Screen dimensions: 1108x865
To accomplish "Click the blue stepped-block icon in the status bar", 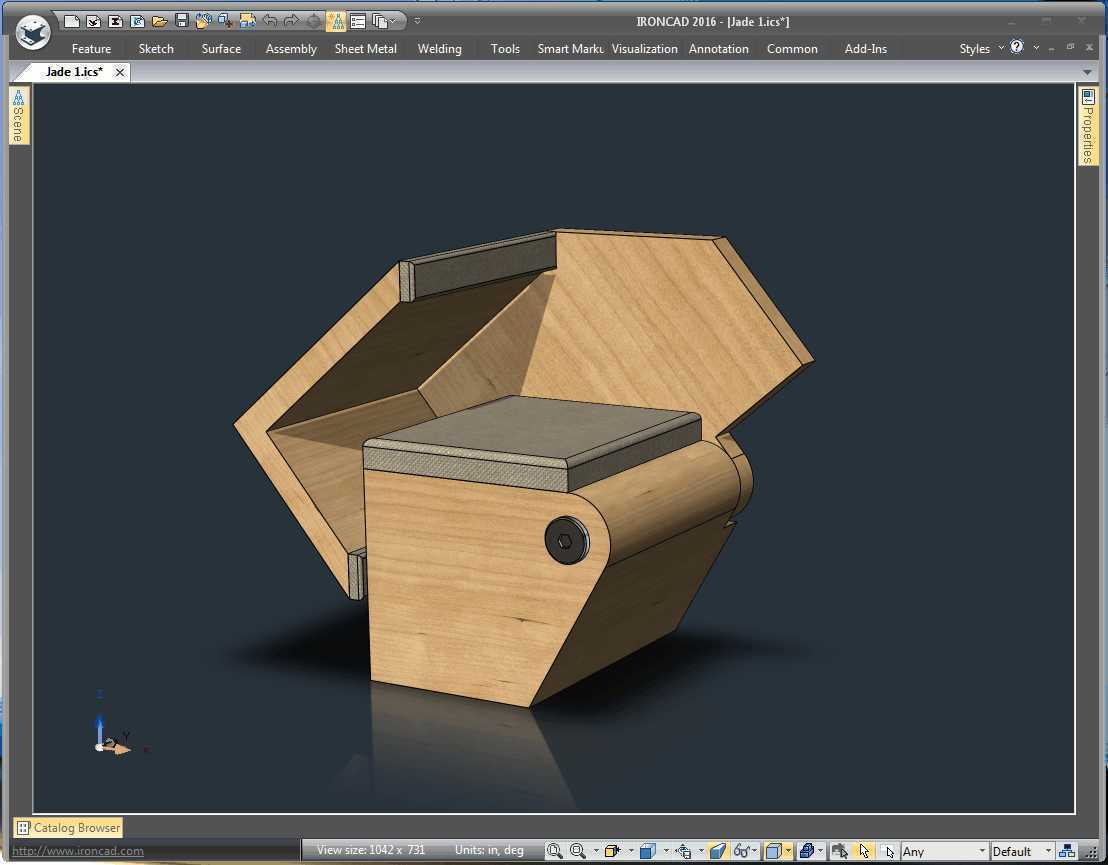I will tap(807, 851).
